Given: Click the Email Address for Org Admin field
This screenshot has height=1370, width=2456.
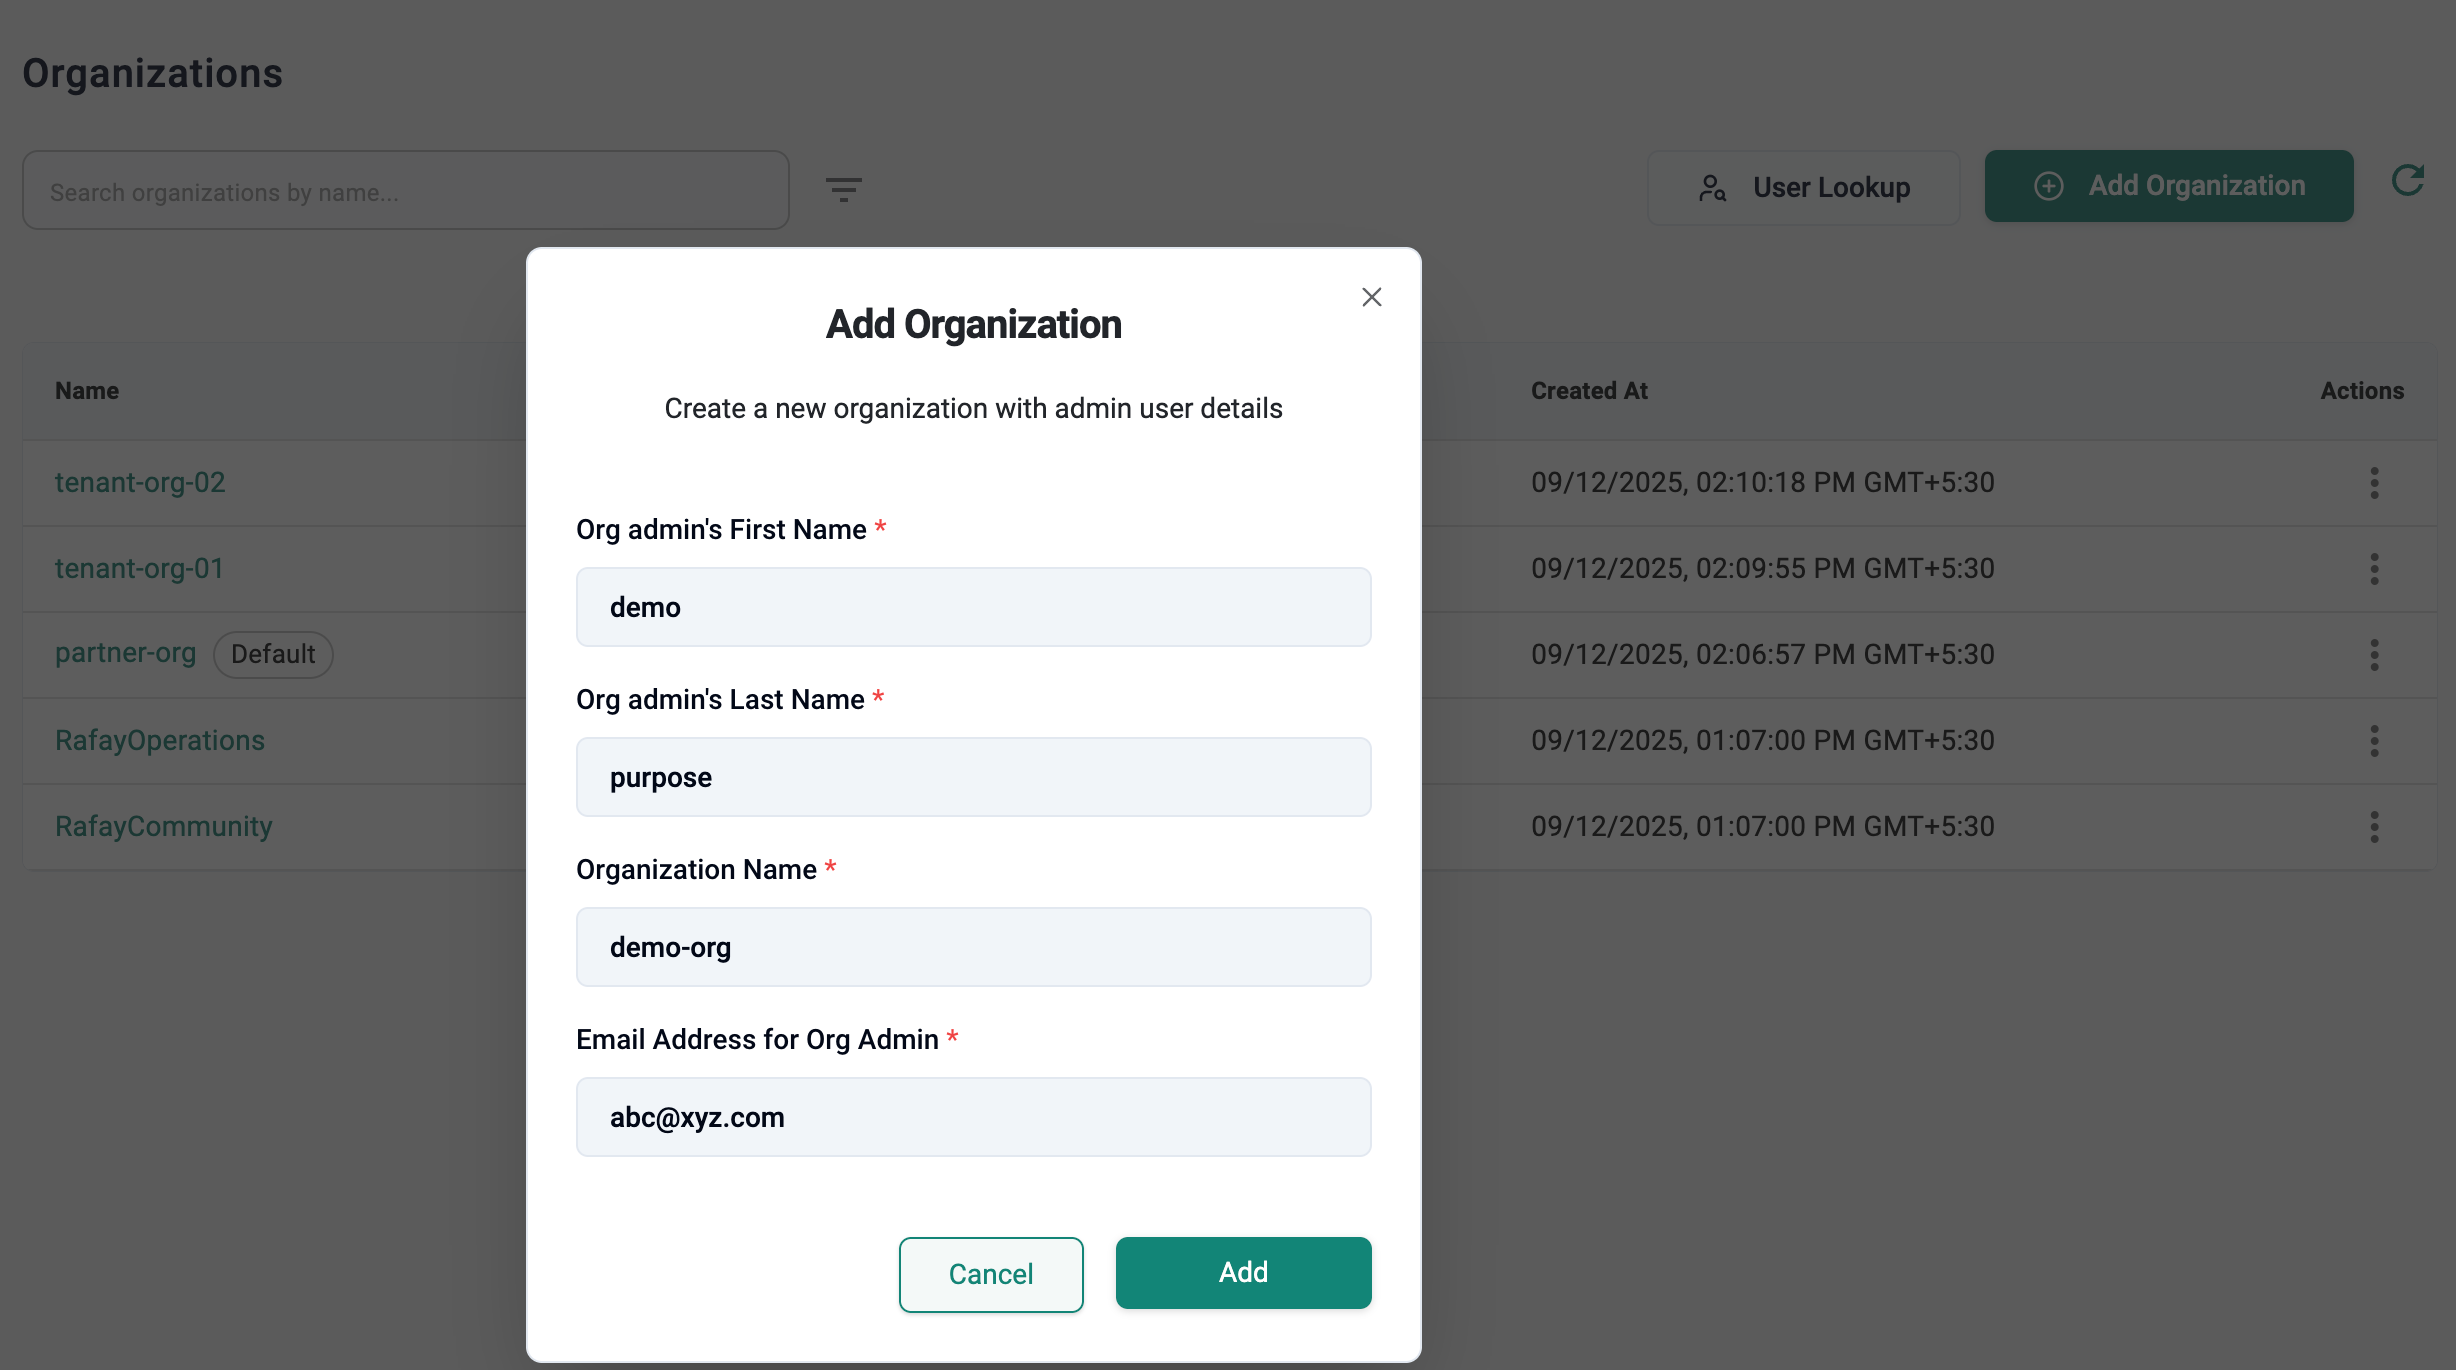Looking at the screenshot, I should (973, 1117).
